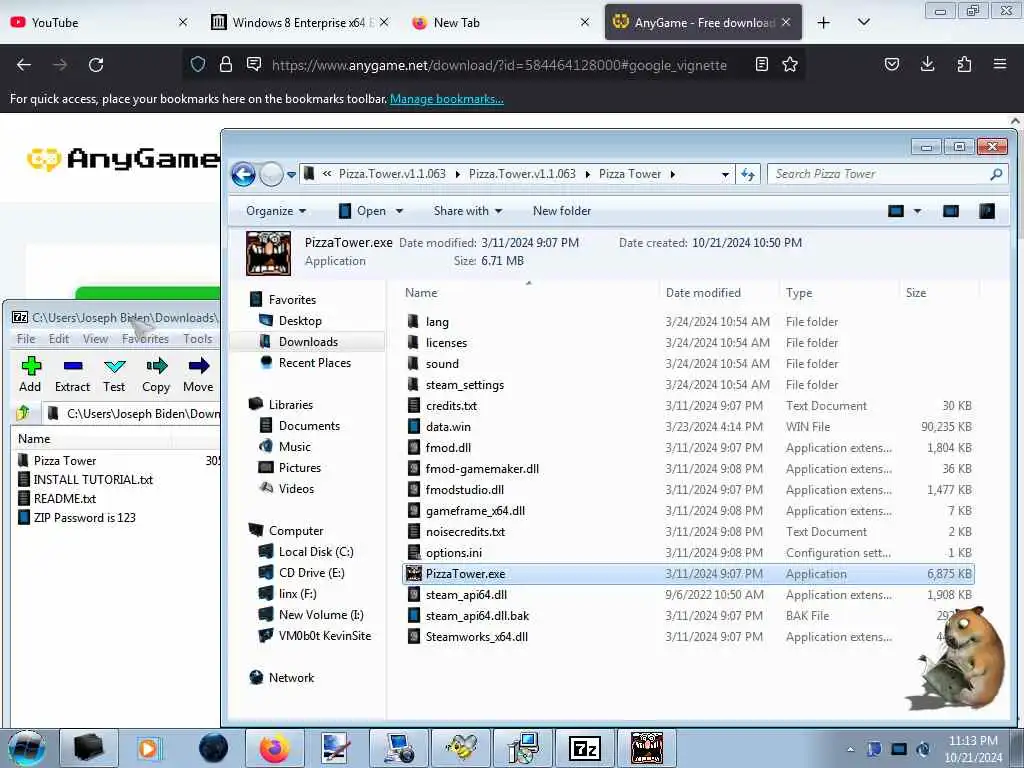Click the 7-Zip Extract button
Viewport: 1024px width, 768px height.
72,375
